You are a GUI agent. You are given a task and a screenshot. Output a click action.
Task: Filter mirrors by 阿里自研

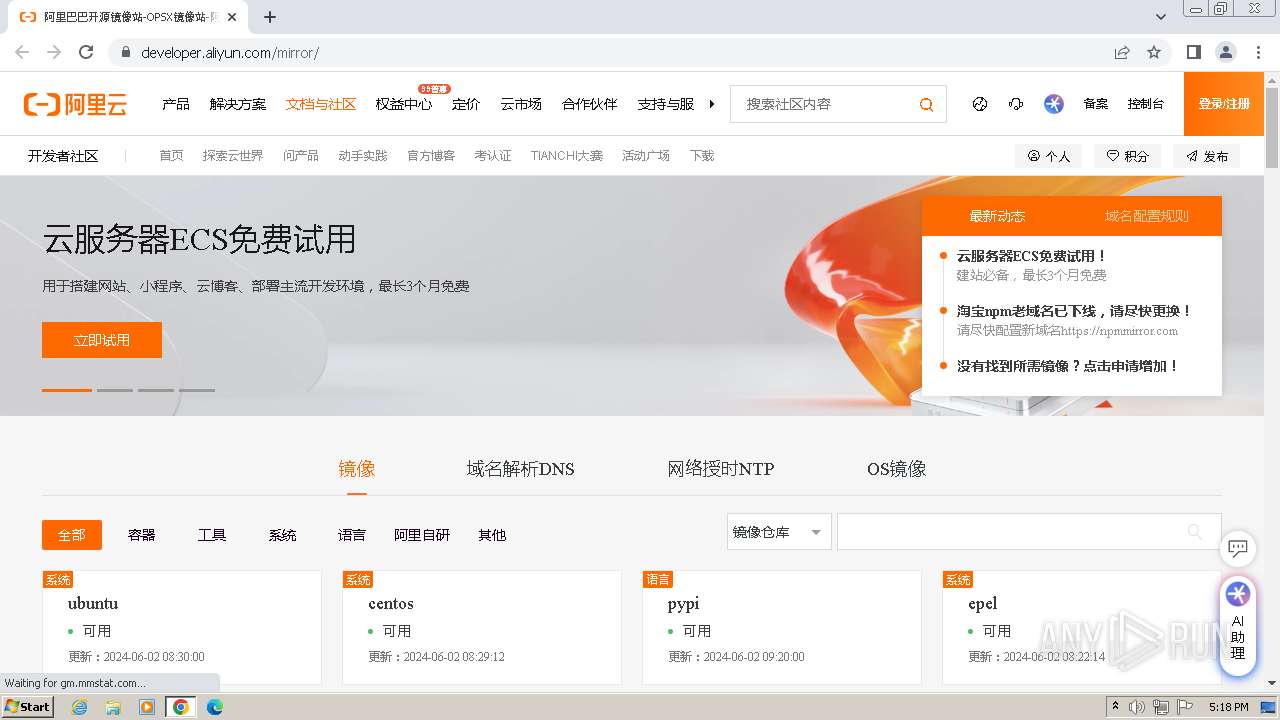(x=422, y=535)
